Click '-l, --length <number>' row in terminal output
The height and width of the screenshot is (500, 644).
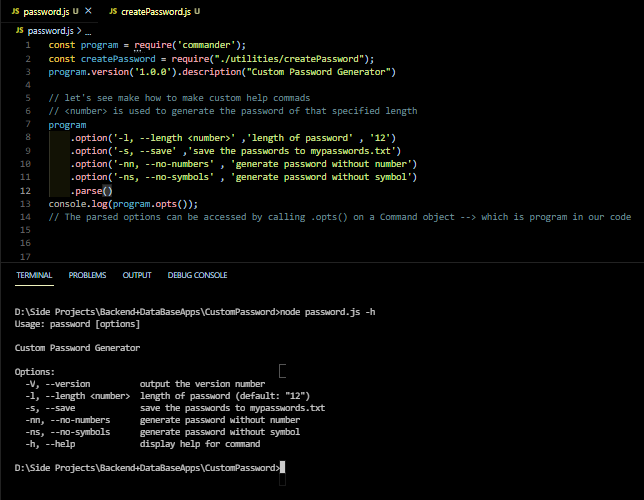(168, 396)
